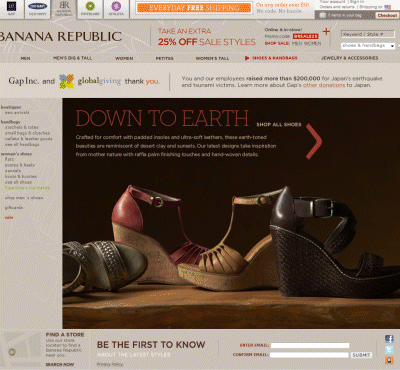The width and height of the screenshot is (400, 370).
Task: Click the other donations link
Action: [x=324, y=85]
